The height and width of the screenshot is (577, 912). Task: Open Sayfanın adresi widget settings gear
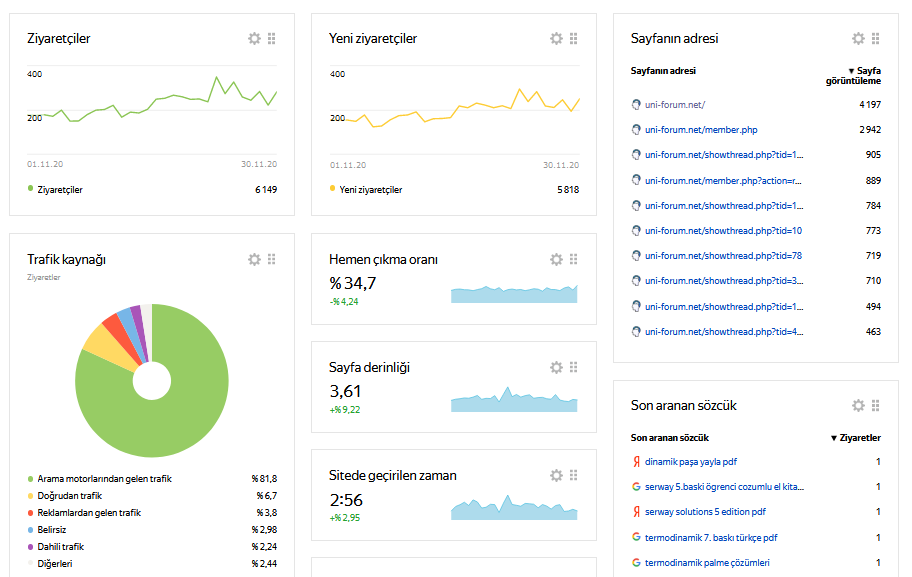tap(858, 38)
